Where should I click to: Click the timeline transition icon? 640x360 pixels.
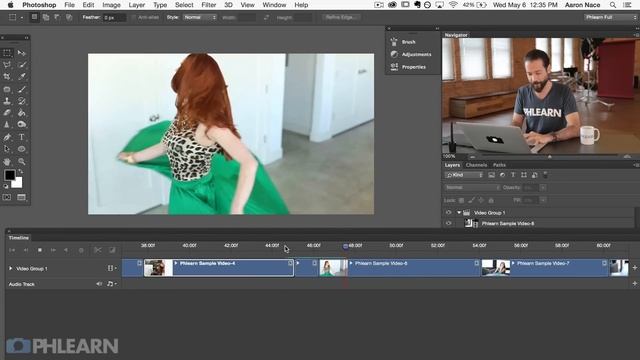pos(112,250)
